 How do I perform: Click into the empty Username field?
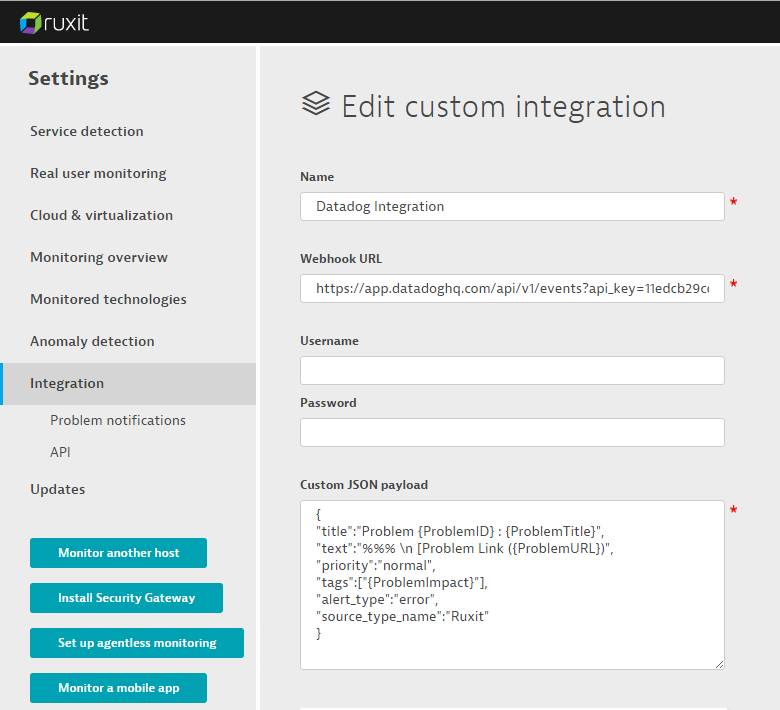click(x=512, y=370)
